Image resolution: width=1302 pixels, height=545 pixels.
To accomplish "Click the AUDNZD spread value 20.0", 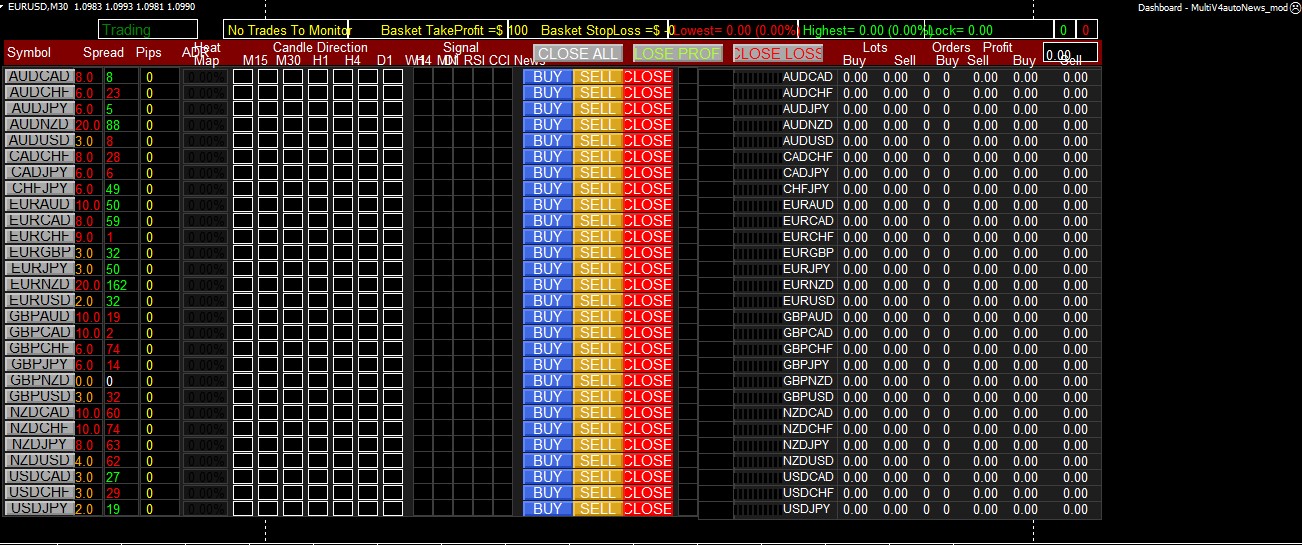I will click(x=88, y=124).
